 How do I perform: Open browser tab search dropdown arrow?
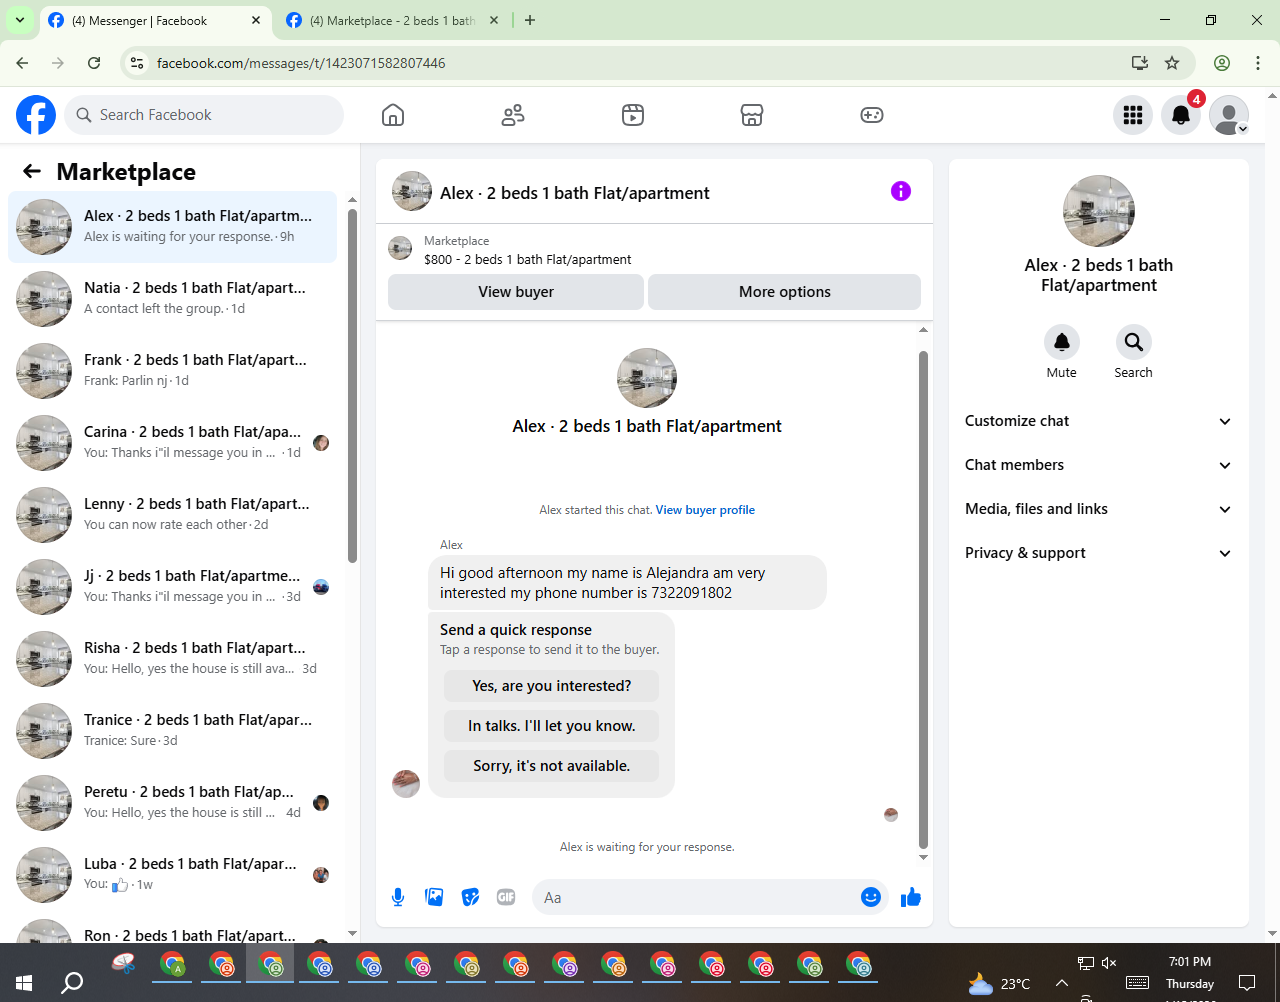pos(20,20)
